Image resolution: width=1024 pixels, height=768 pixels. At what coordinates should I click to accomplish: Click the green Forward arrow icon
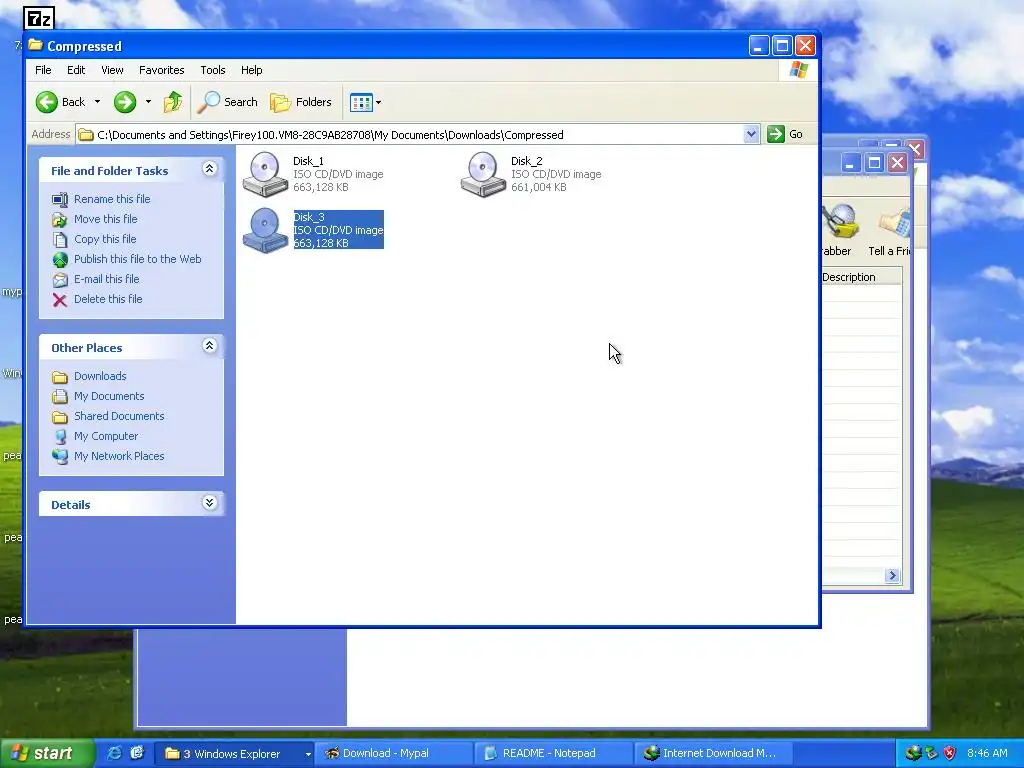[x=125, y=102]
